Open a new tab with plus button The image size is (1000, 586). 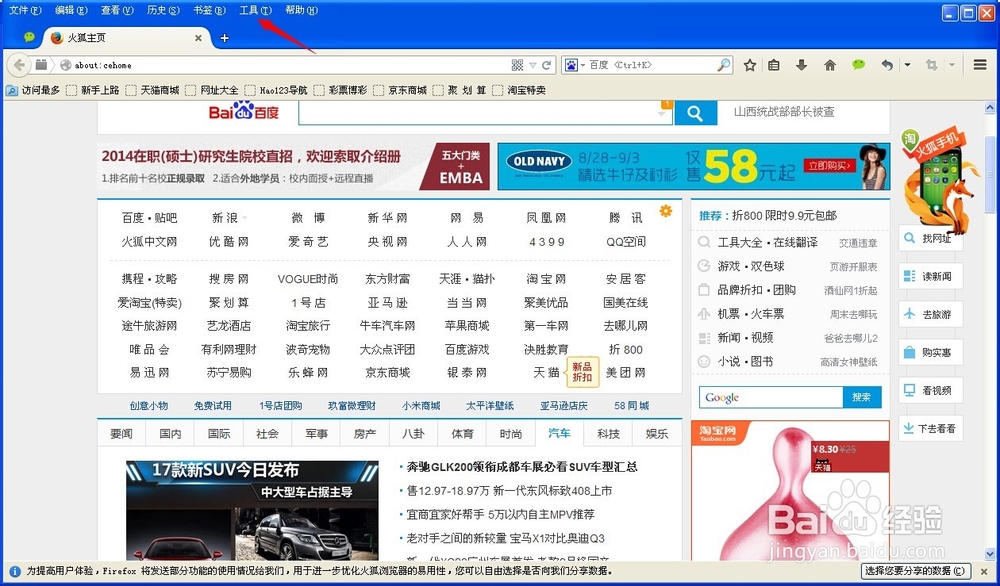pyautogui.click(x=224, y=38)
